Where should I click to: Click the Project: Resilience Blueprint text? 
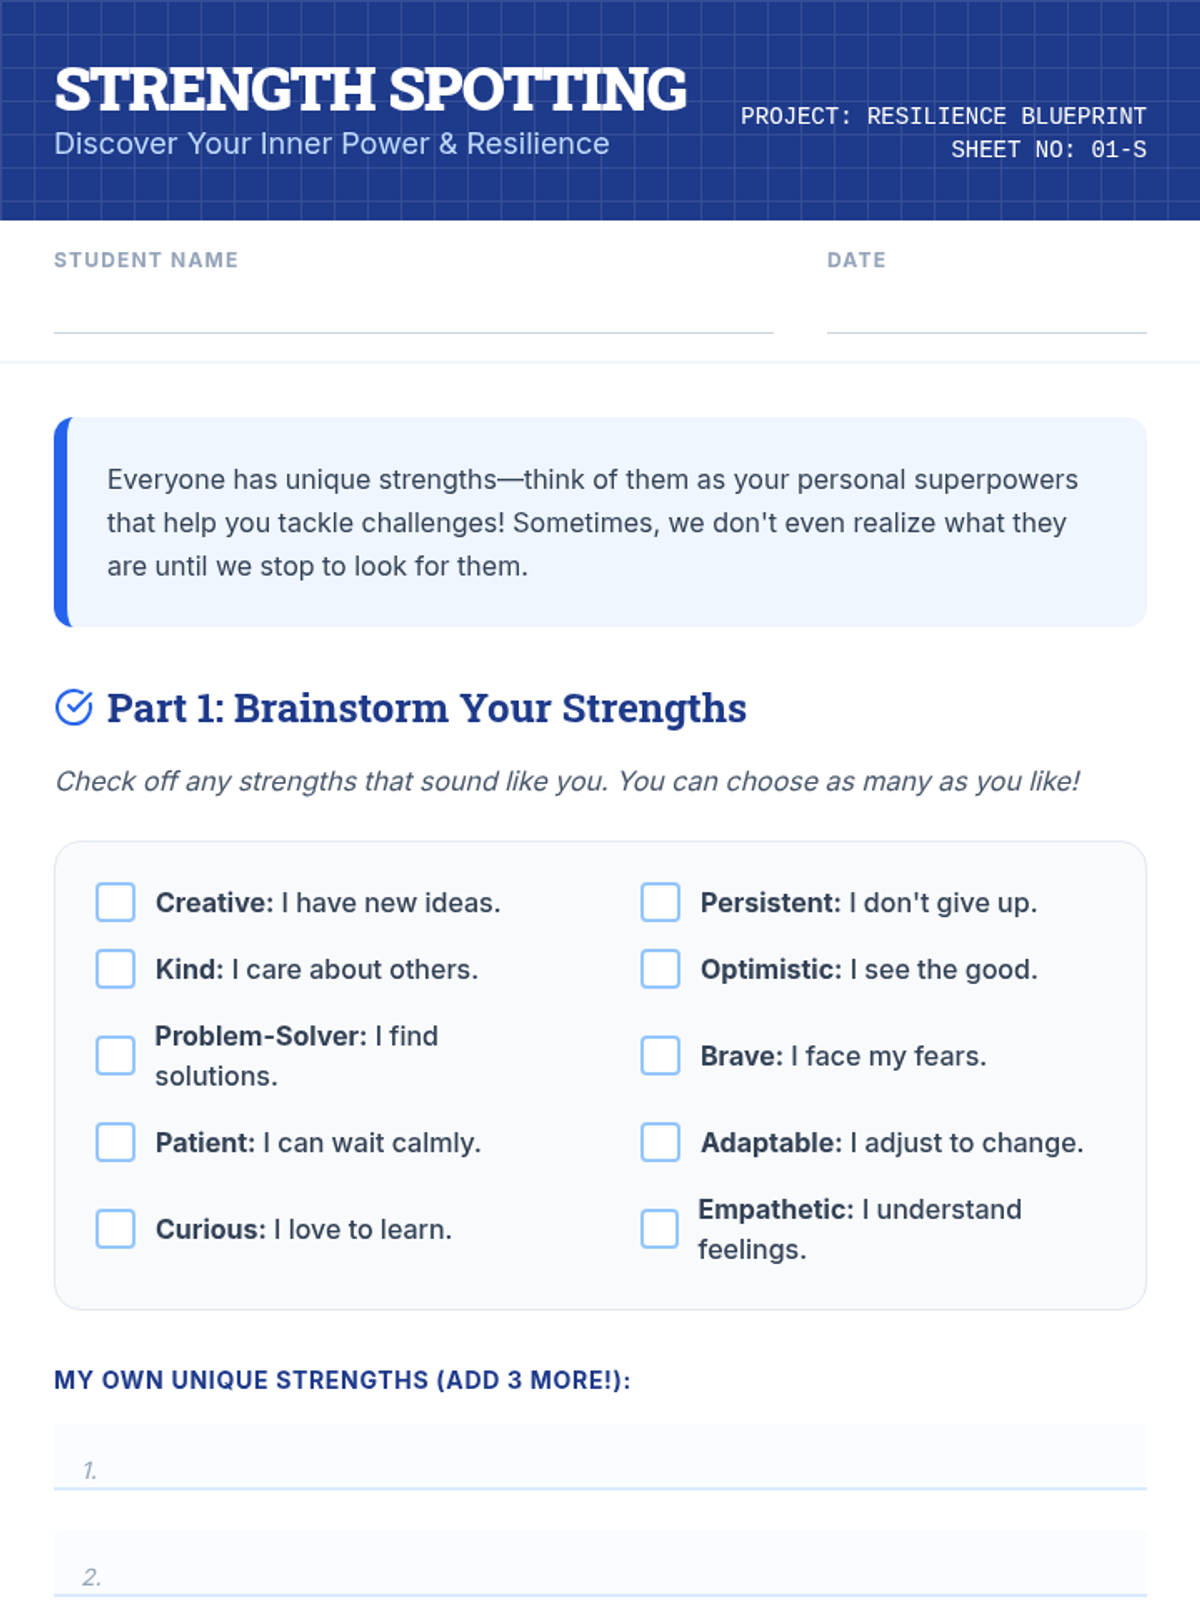click(x=943, y=116)
